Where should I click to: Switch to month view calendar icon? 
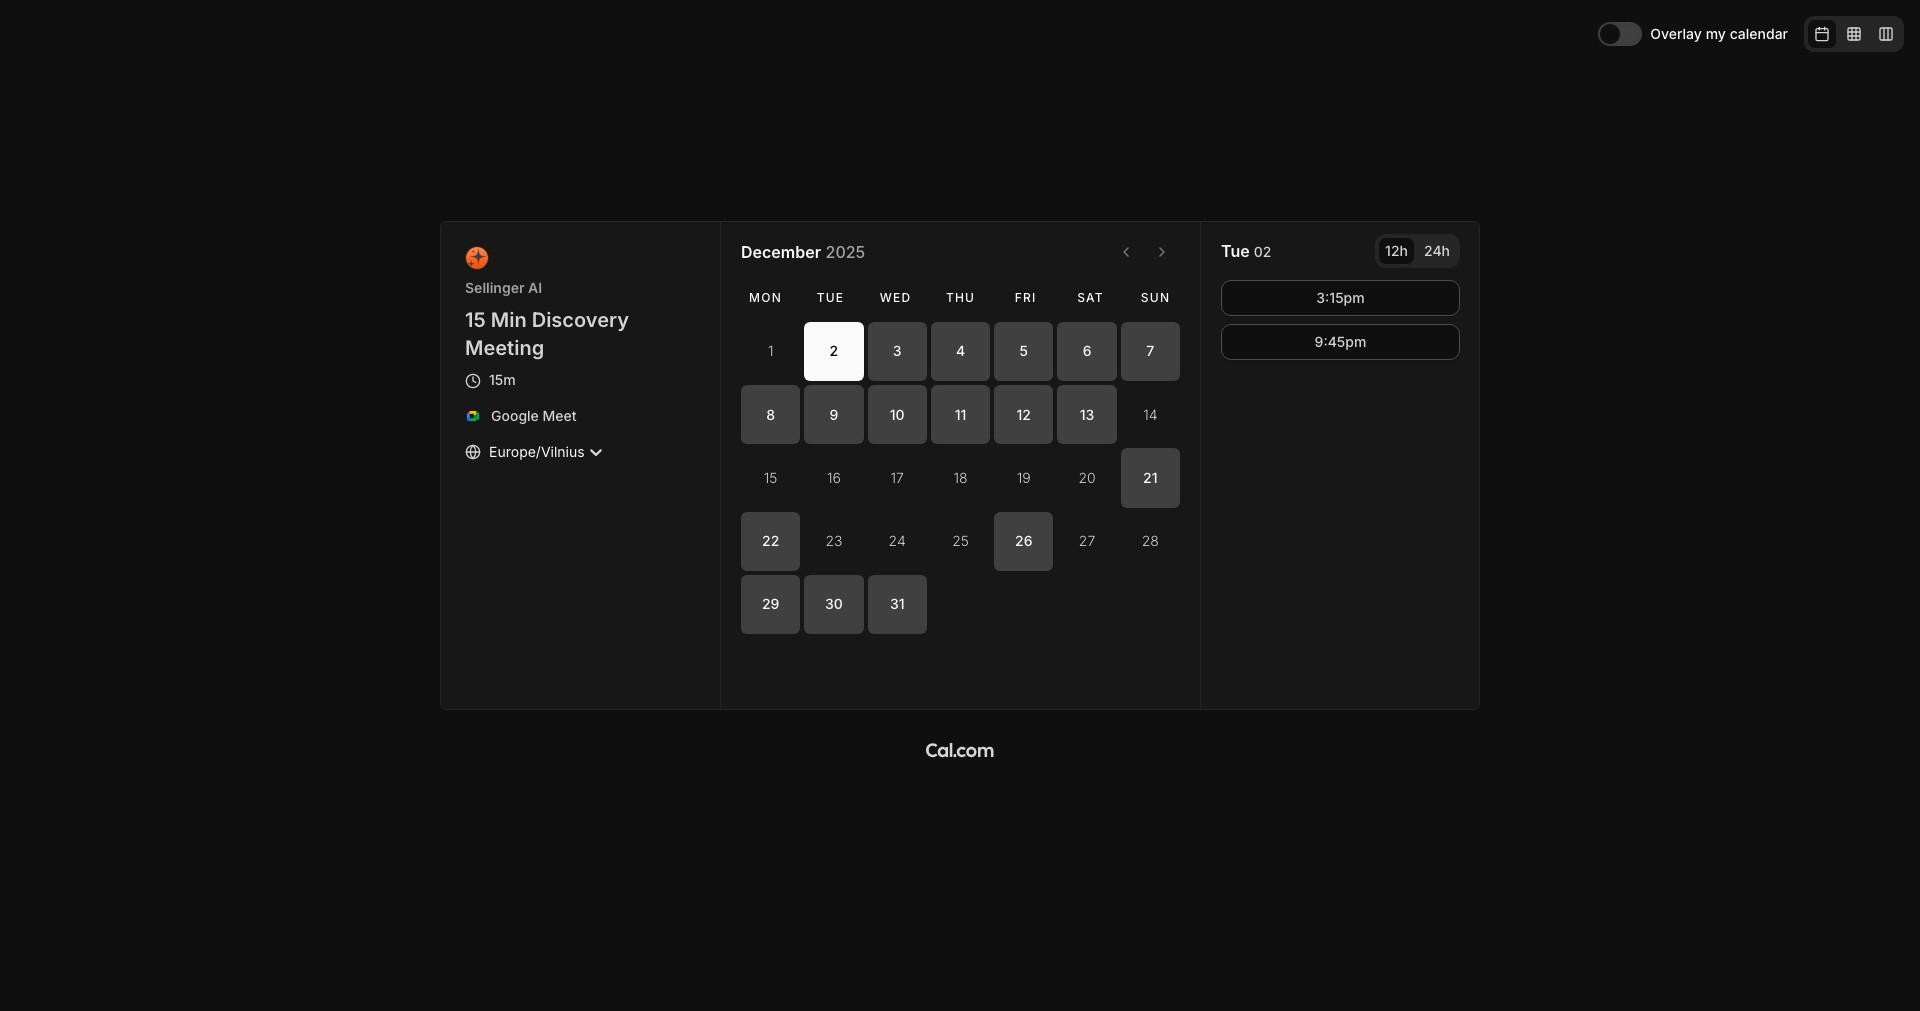pyautogui.click(x=1822, y=34)
